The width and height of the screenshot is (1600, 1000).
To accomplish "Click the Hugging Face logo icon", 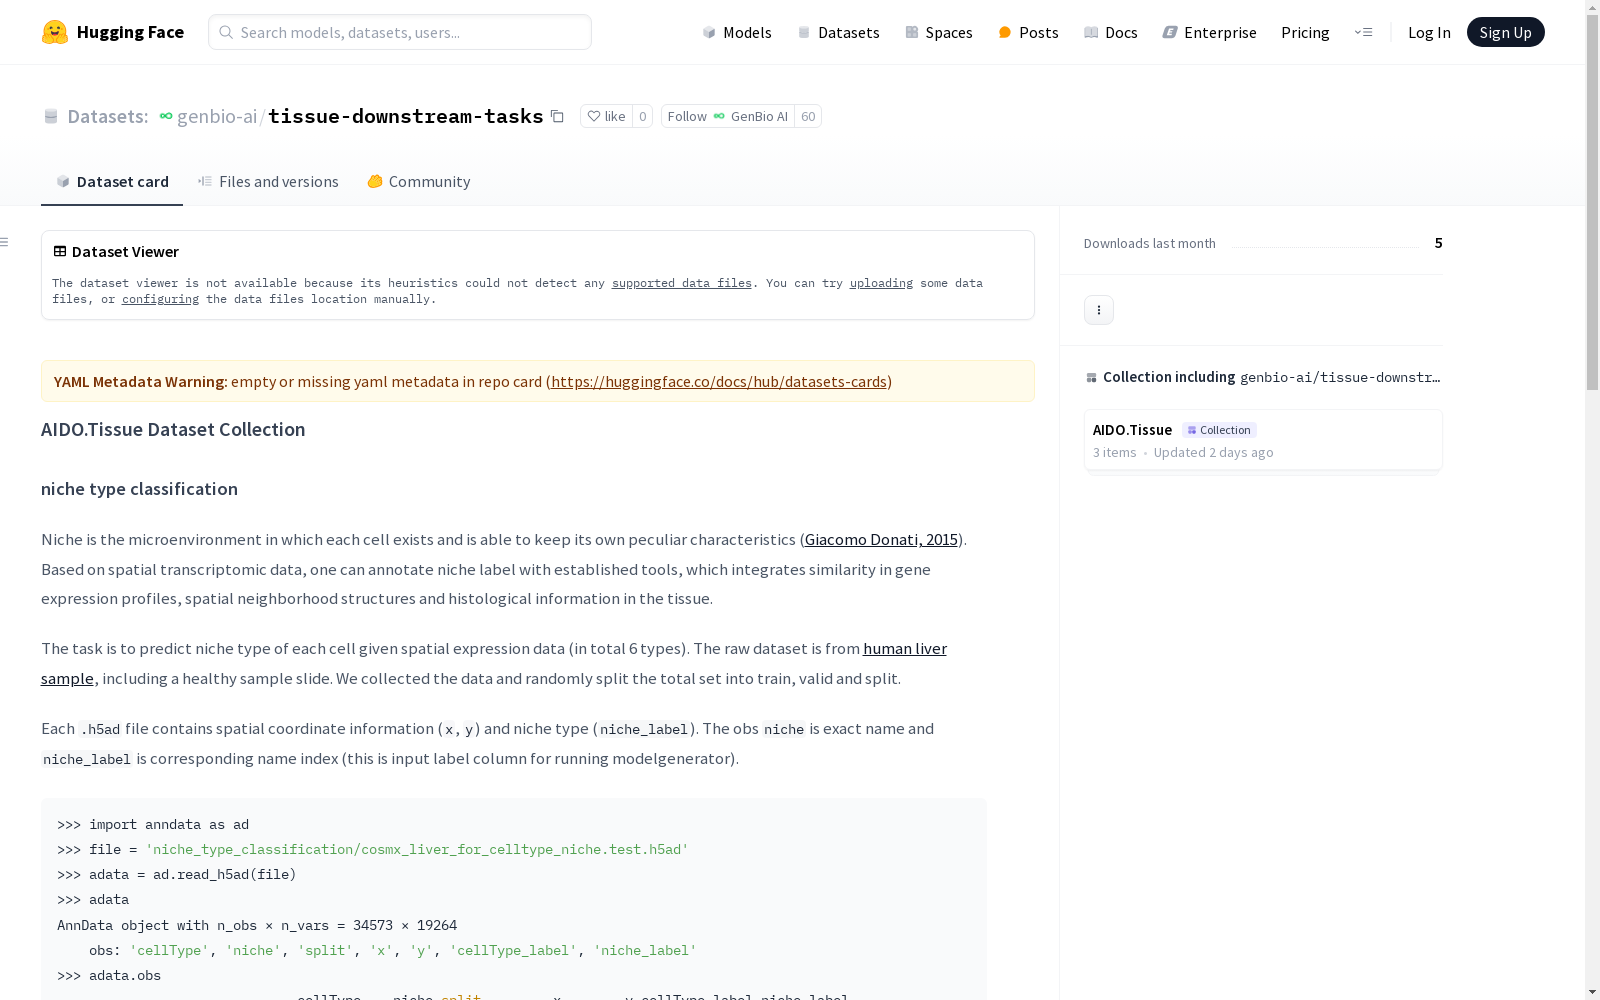I will click(x=55, y=32).
